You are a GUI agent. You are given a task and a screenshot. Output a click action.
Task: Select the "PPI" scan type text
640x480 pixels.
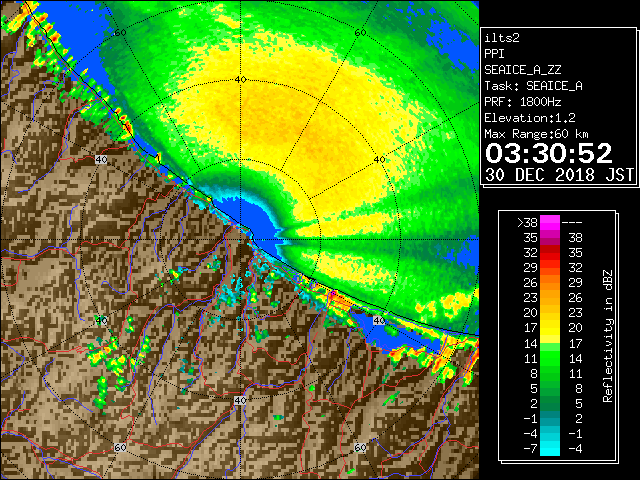[494, 54]
